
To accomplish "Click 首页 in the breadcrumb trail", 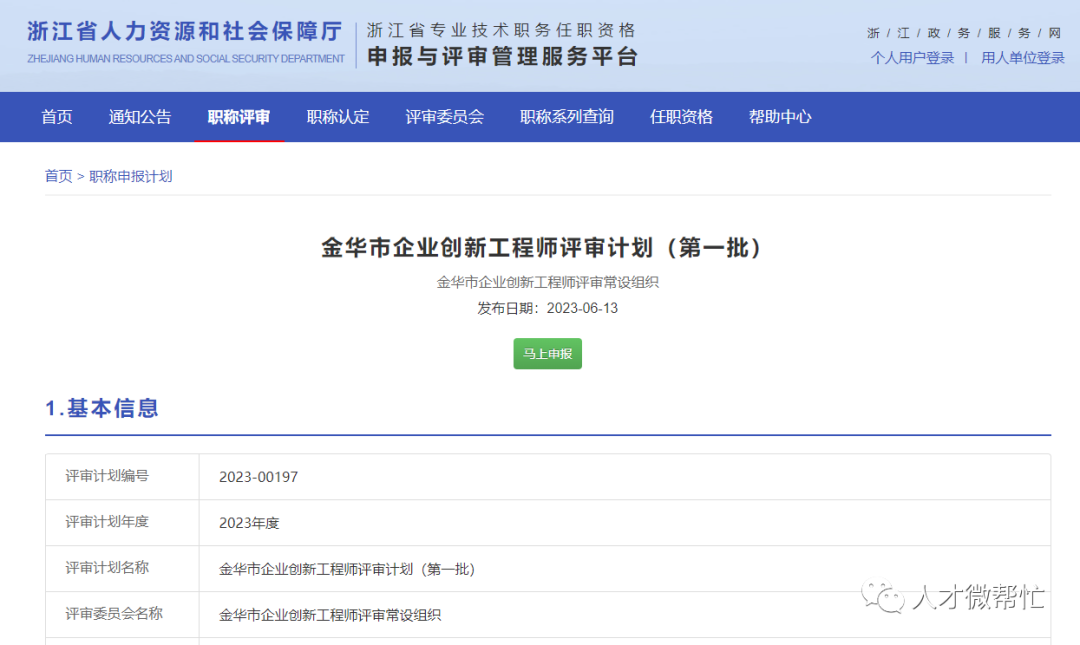I will pyautogui.click(x=57, y=176).
